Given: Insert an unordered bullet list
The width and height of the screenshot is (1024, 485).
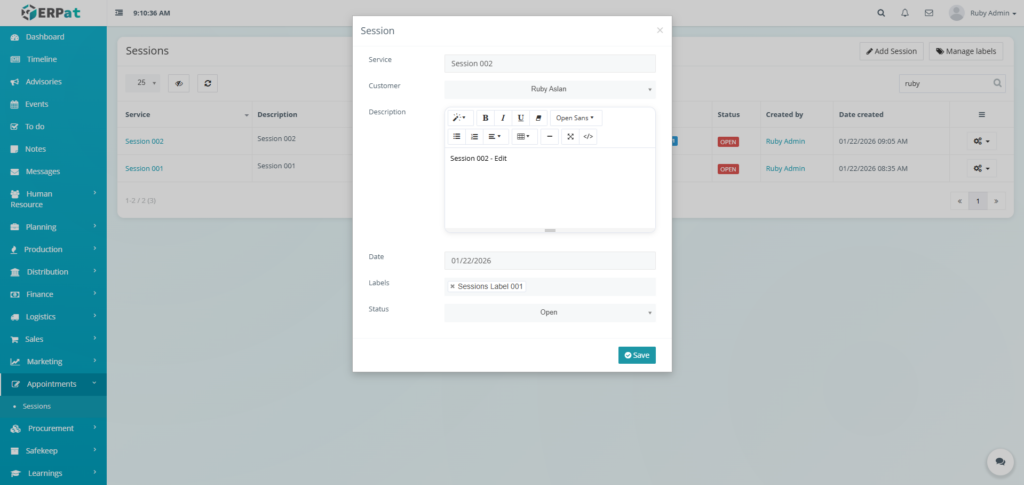Looking at the screenshot, I should click(x=457, y=136).
